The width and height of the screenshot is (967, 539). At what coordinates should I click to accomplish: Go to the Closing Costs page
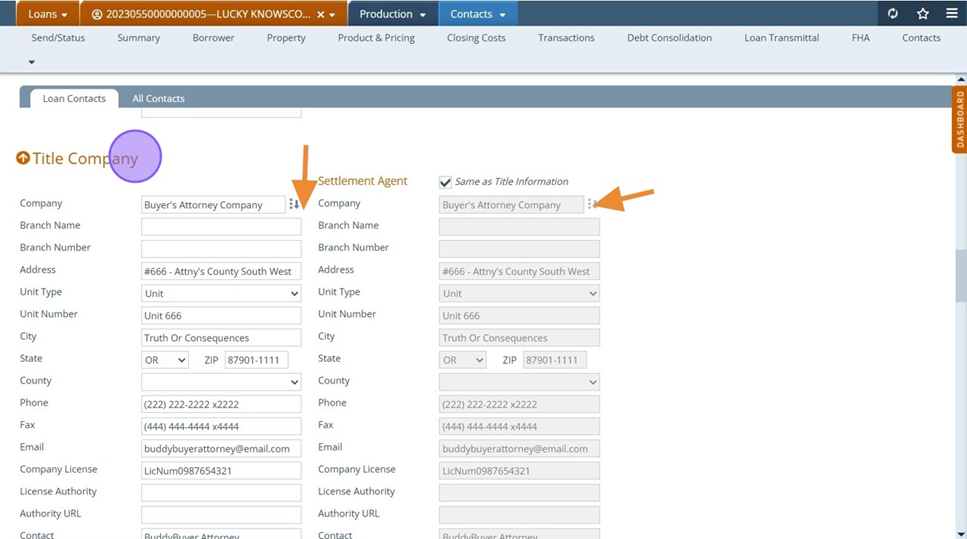click(476, 38)
